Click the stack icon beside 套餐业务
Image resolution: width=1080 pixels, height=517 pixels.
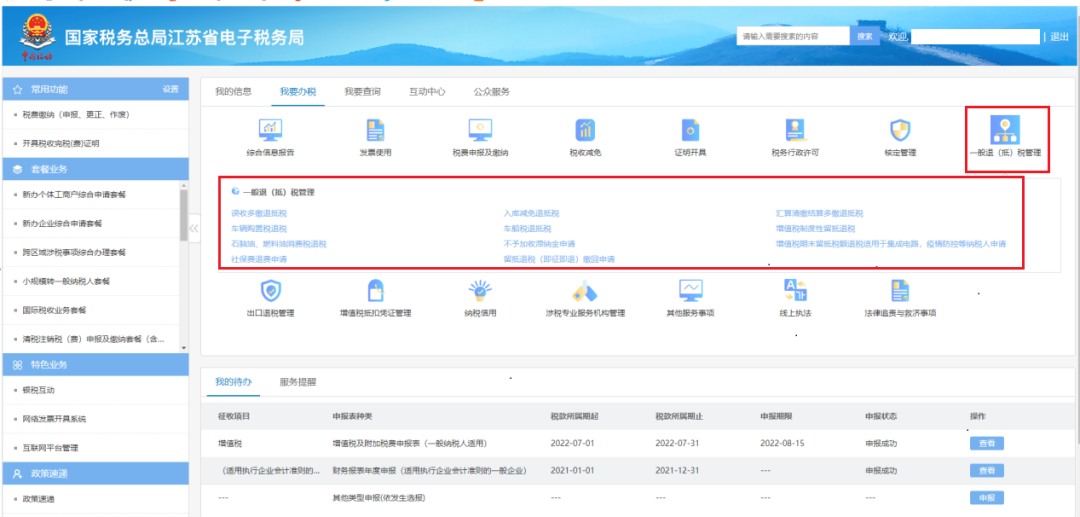pyautogui.click(x=17, y=169)
